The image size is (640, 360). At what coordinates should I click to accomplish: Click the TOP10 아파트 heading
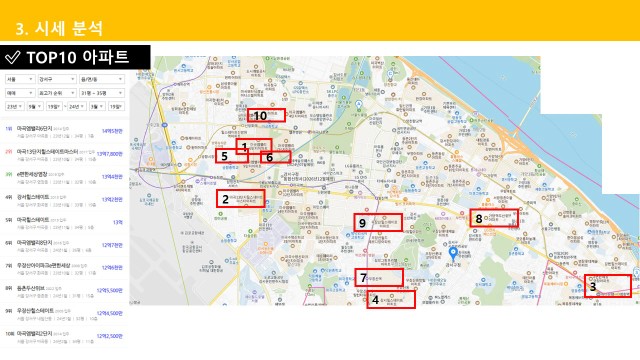(78, 58)
